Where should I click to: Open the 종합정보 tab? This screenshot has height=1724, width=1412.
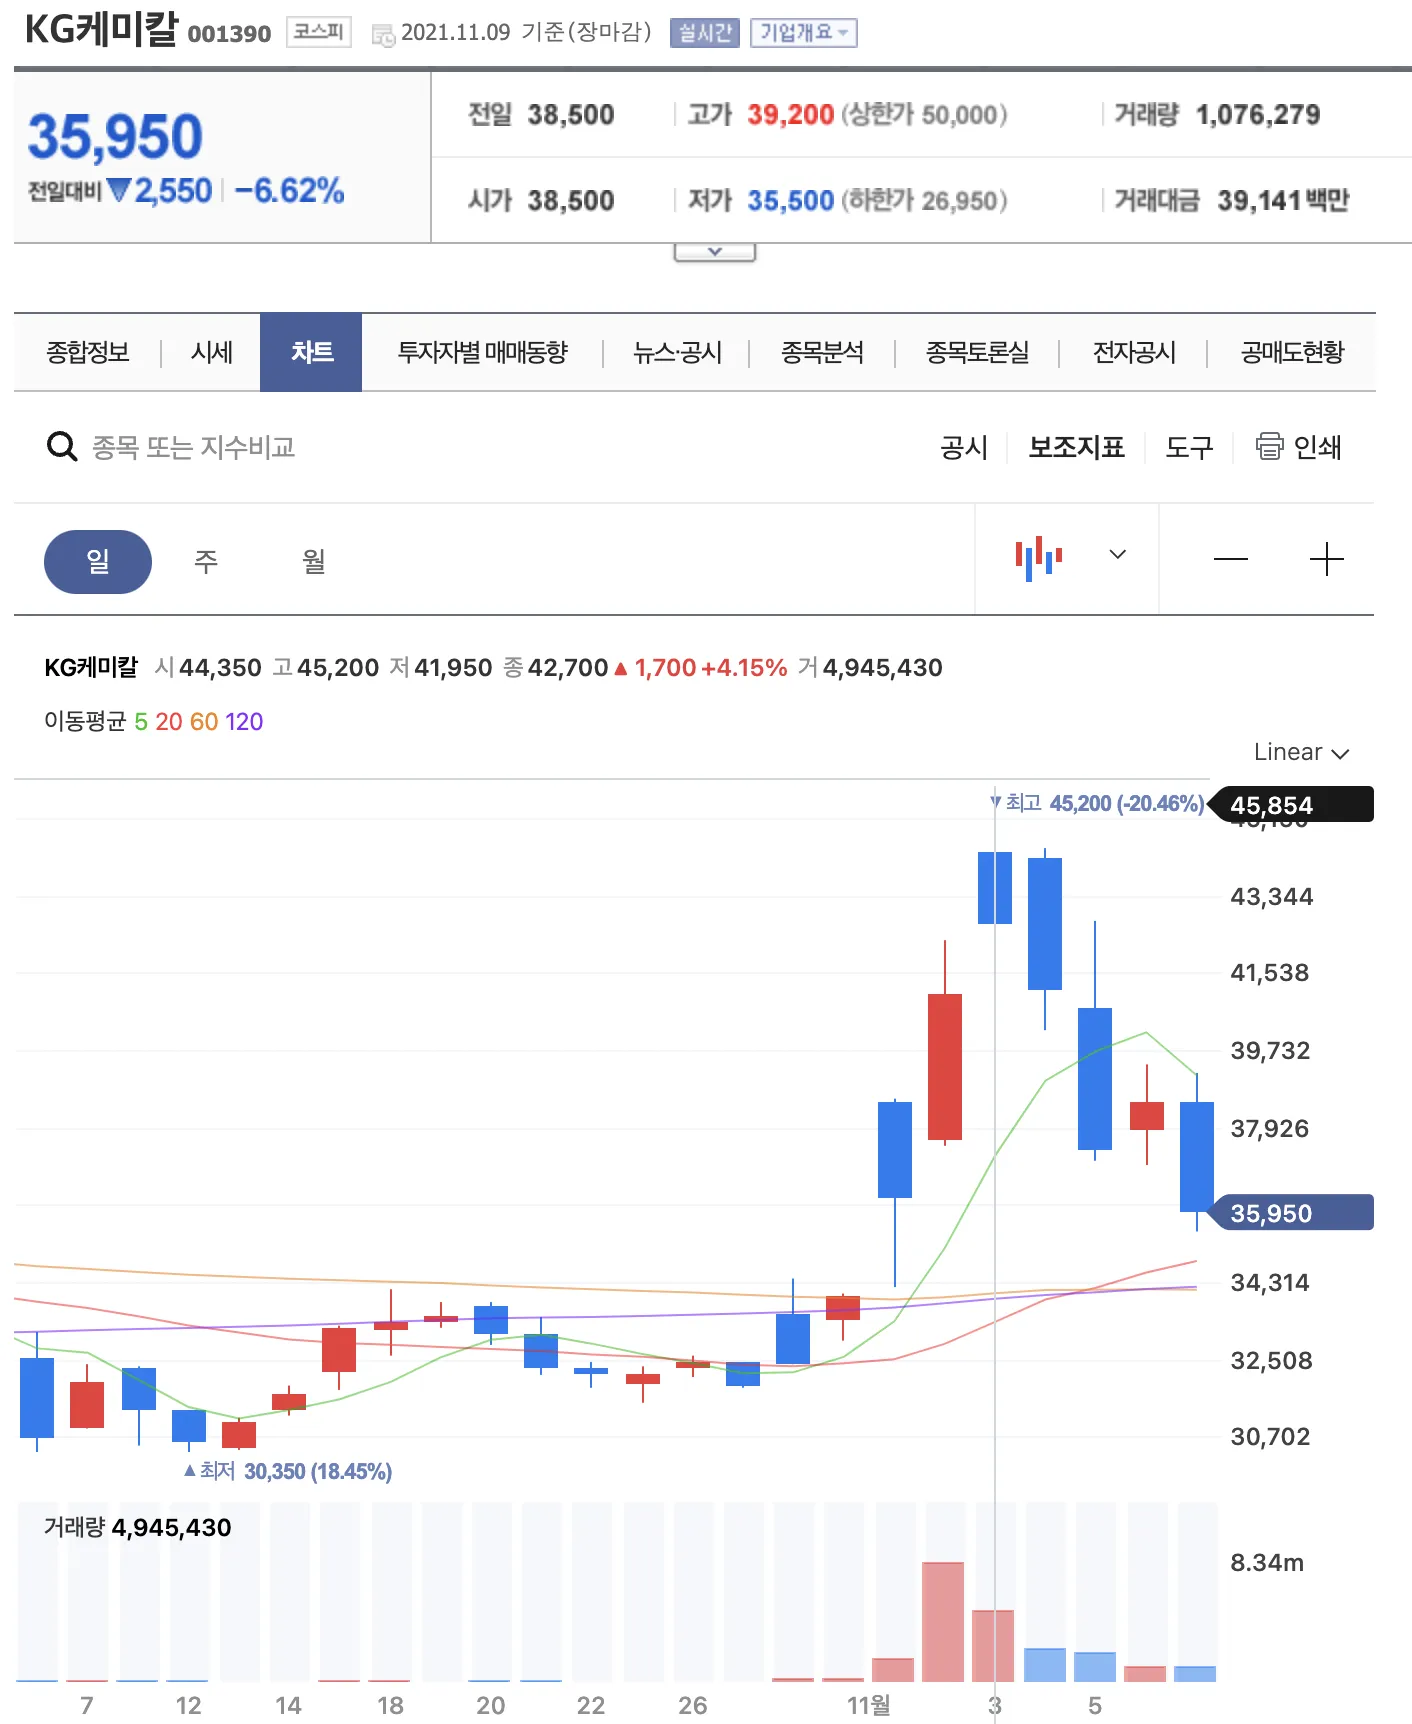click(x=88, y=352)
